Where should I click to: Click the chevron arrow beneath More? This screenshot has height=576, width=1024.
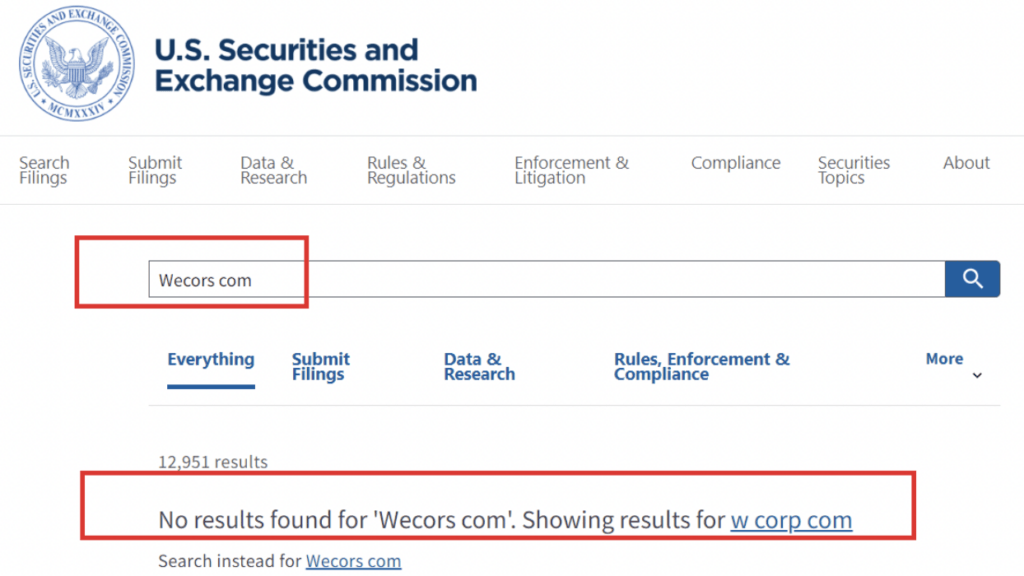[x=977, y=376]
